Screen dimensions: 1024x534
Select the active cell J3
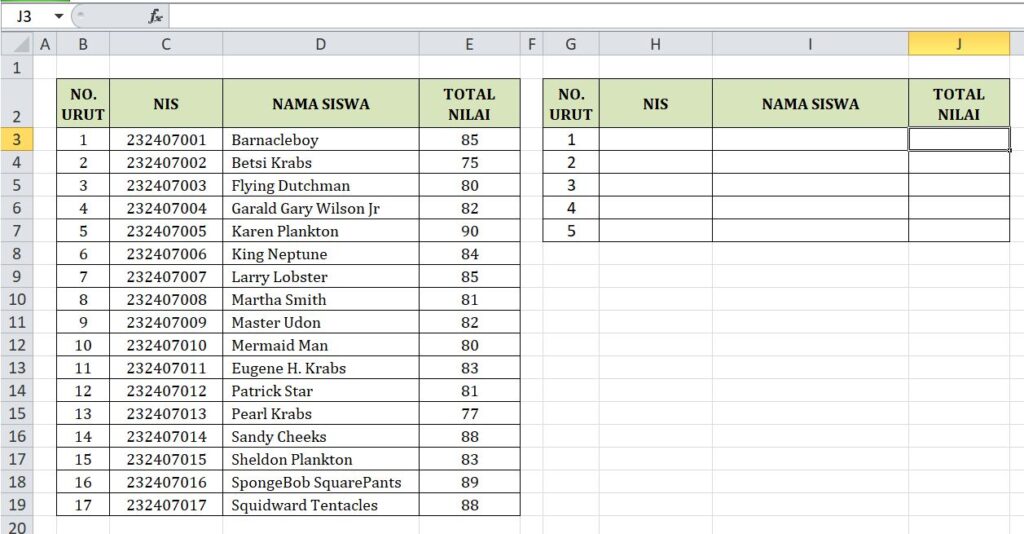click(959, 139)
